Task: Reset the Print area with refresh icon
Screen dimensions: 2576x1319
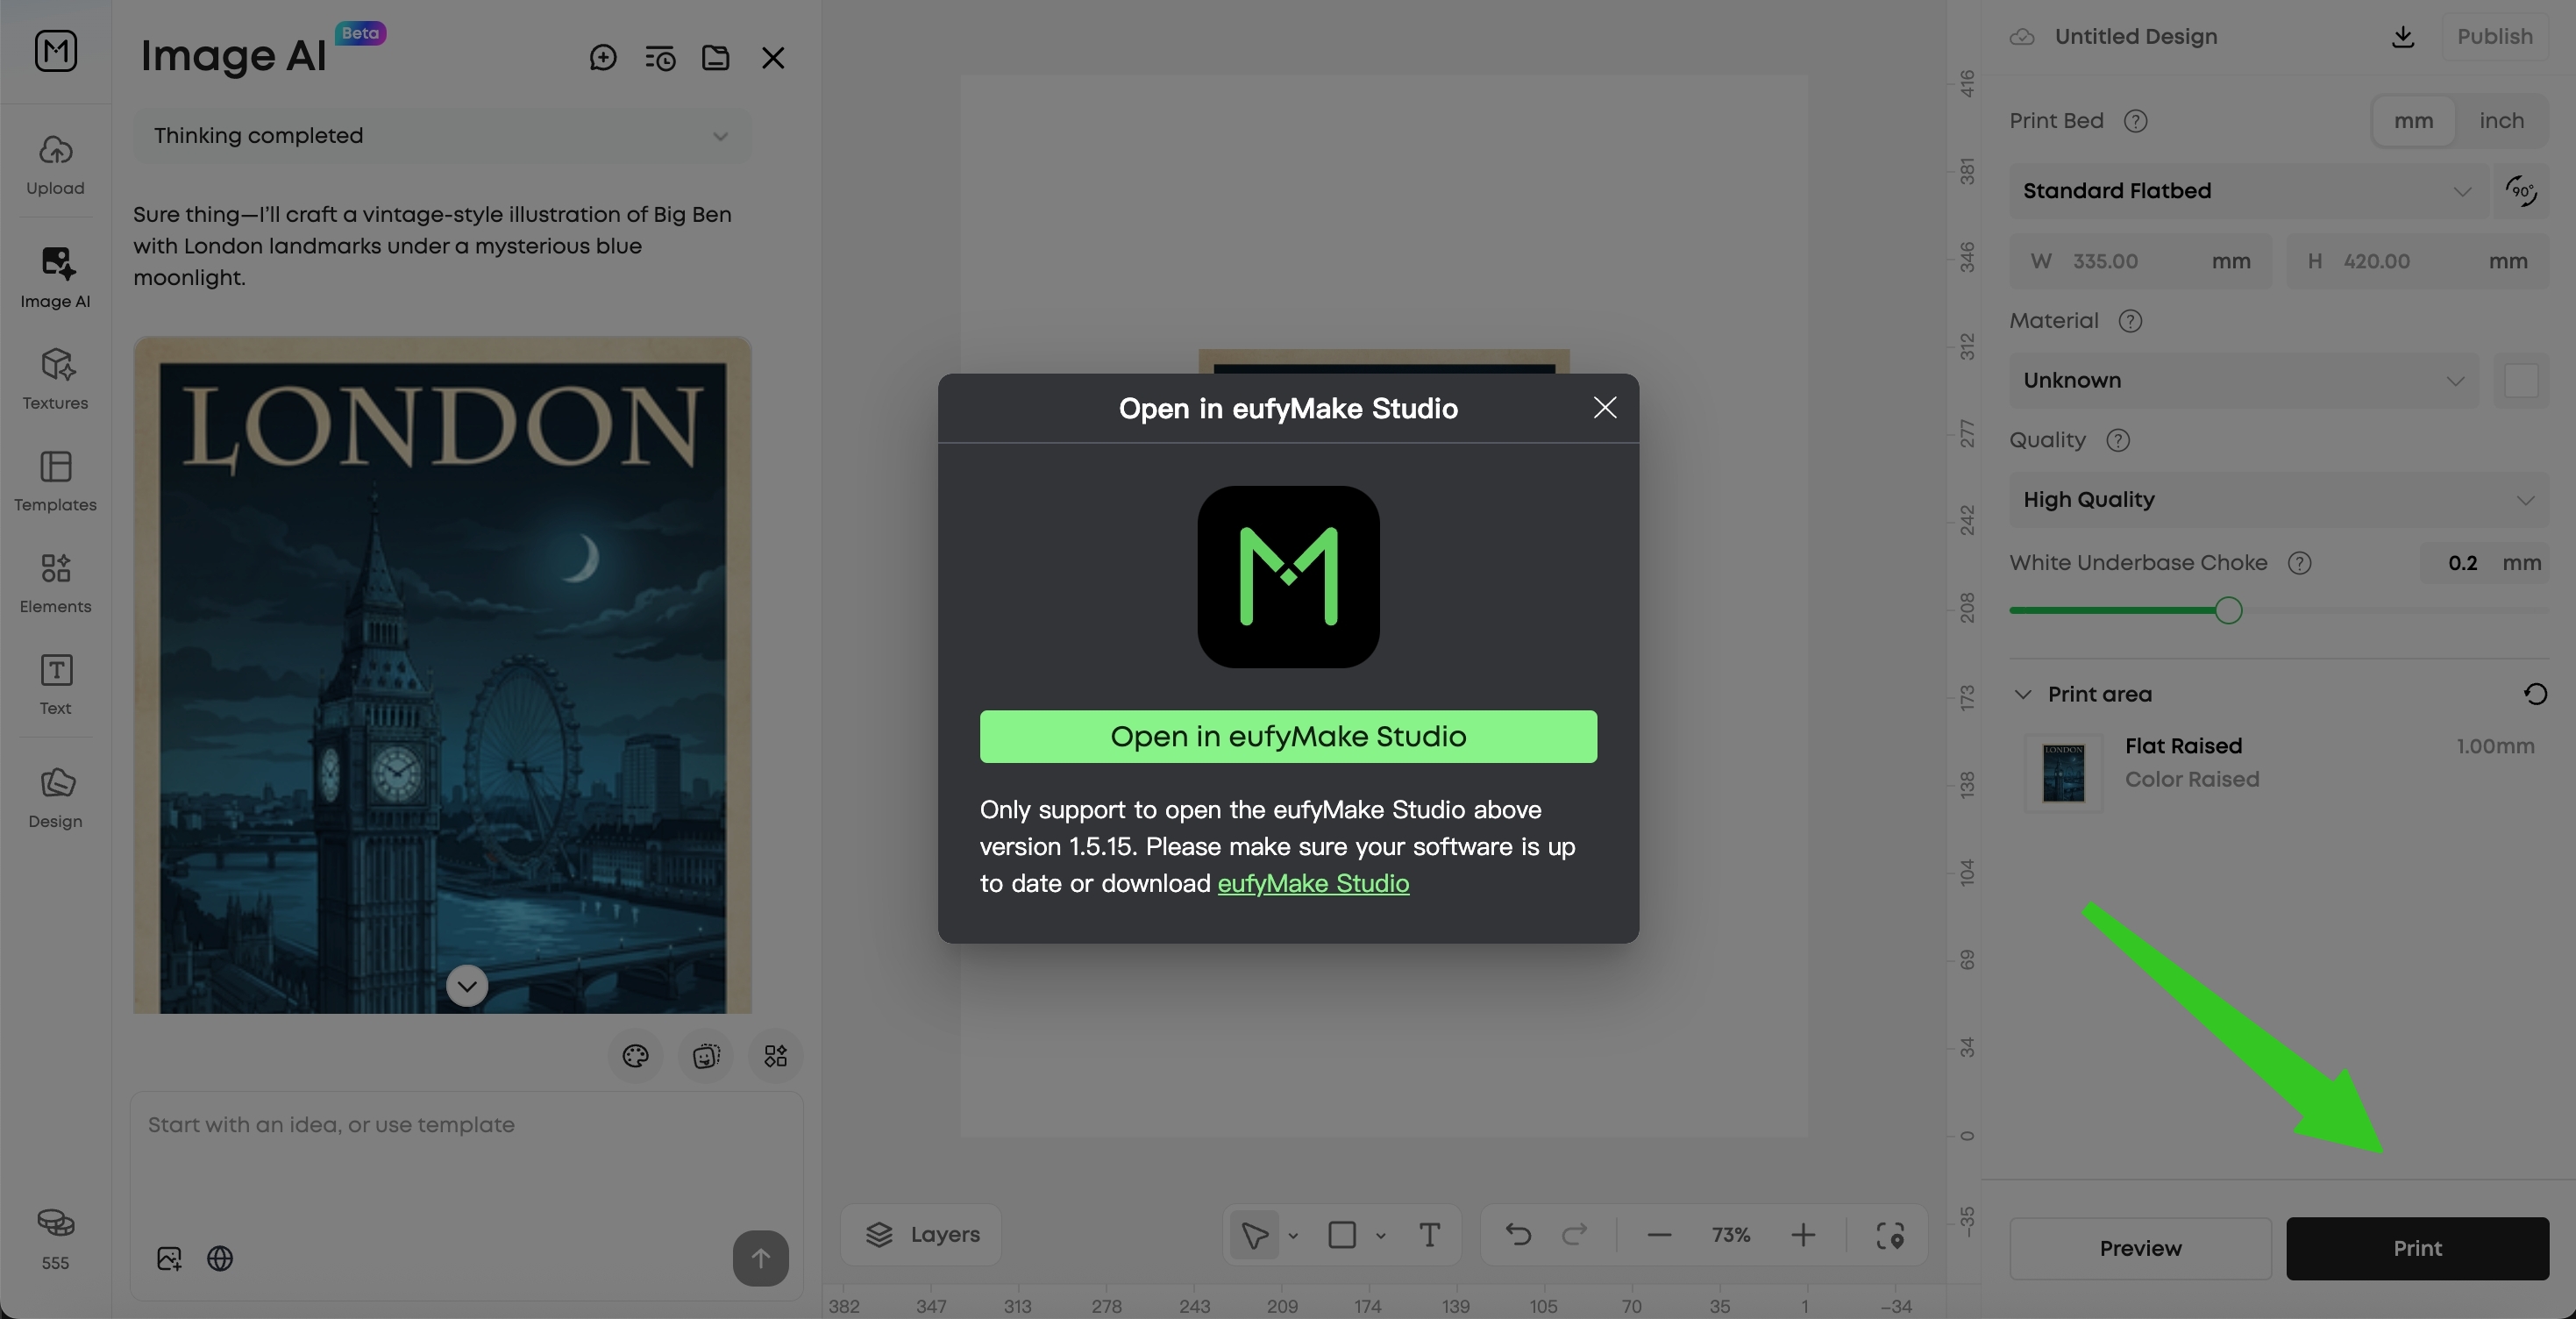Action: click(x=2535, y=694)
